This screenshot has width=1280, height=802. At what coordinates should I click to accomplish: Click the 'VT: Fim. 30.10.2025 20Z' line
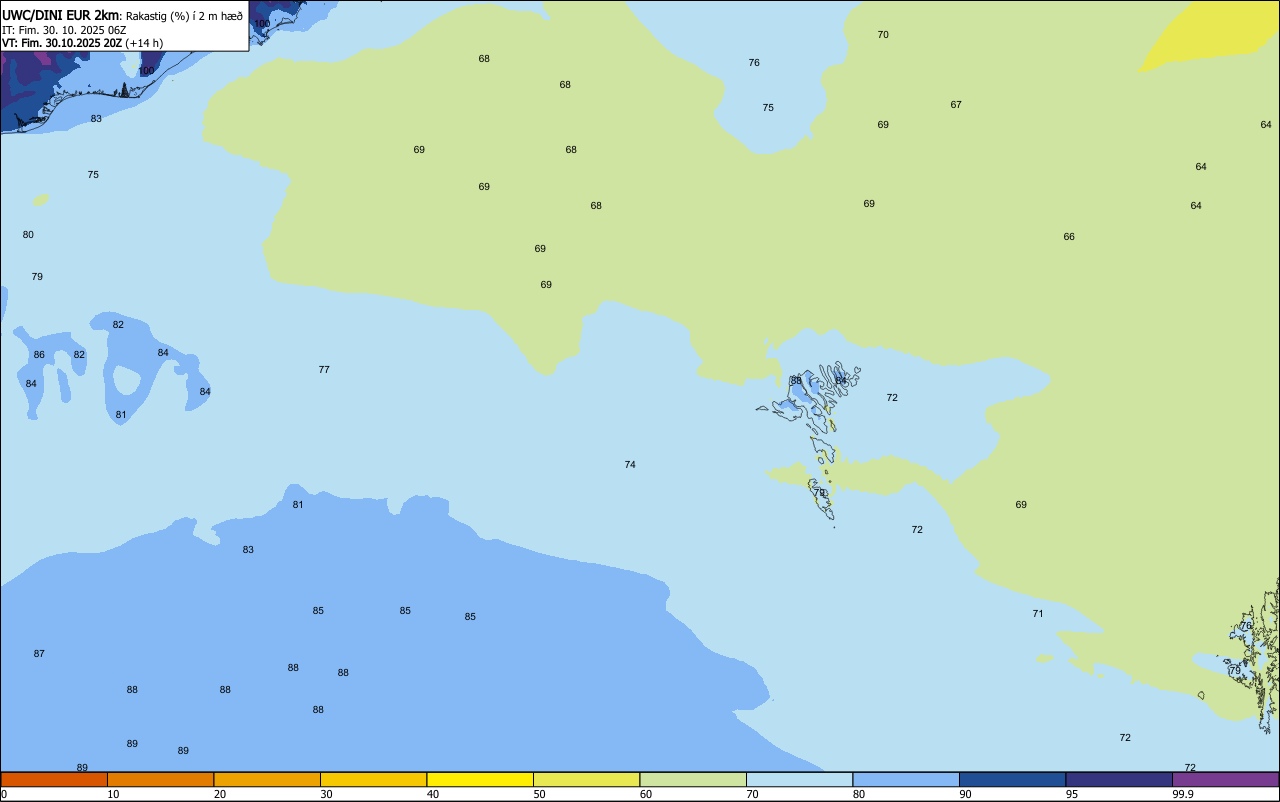point(62,43)
